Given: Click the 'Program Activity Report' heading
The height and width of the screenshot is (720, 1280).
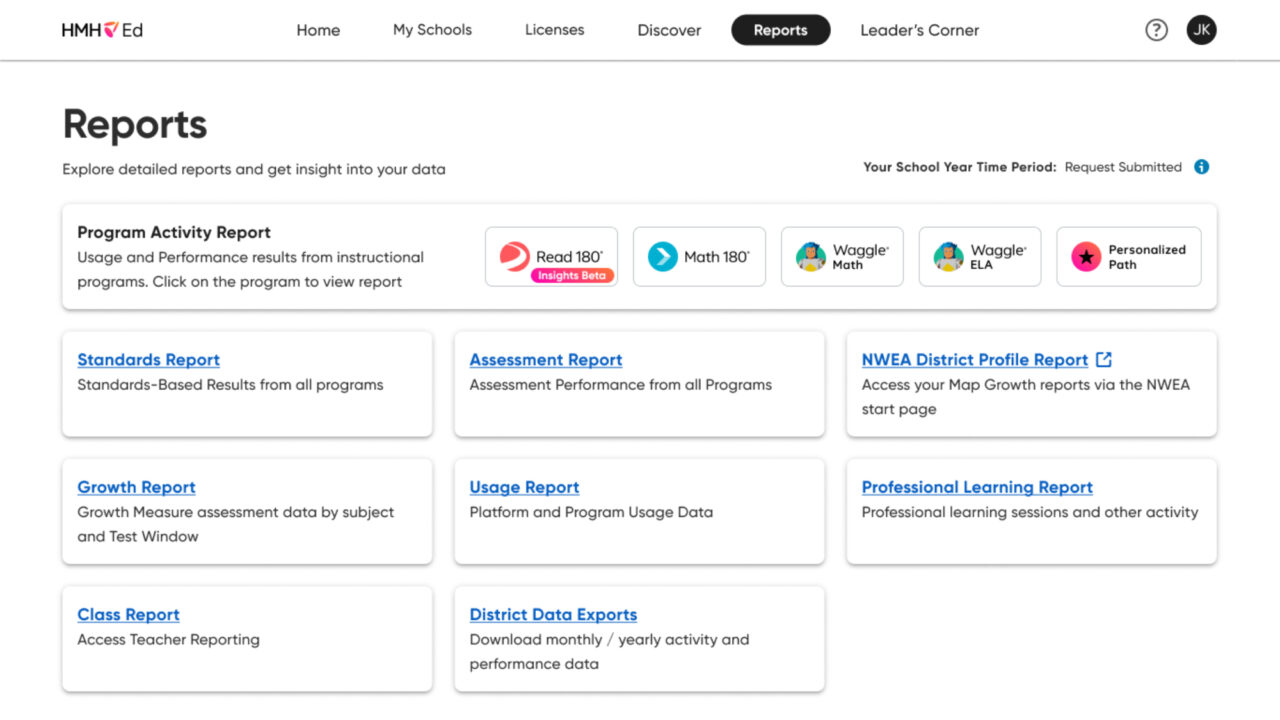Looking at the screenshot, I should [x=174, y=232].
